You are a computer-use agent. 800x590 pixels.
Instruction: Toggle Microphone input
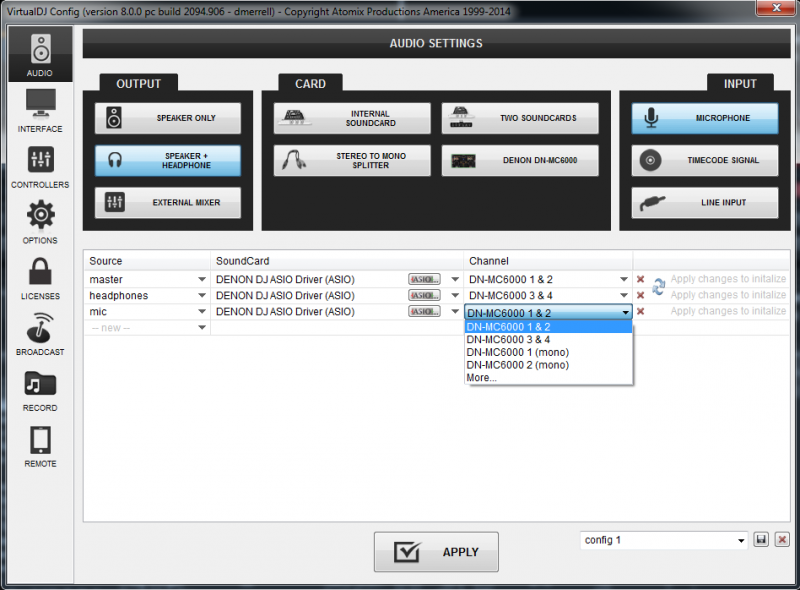point(705,118)
